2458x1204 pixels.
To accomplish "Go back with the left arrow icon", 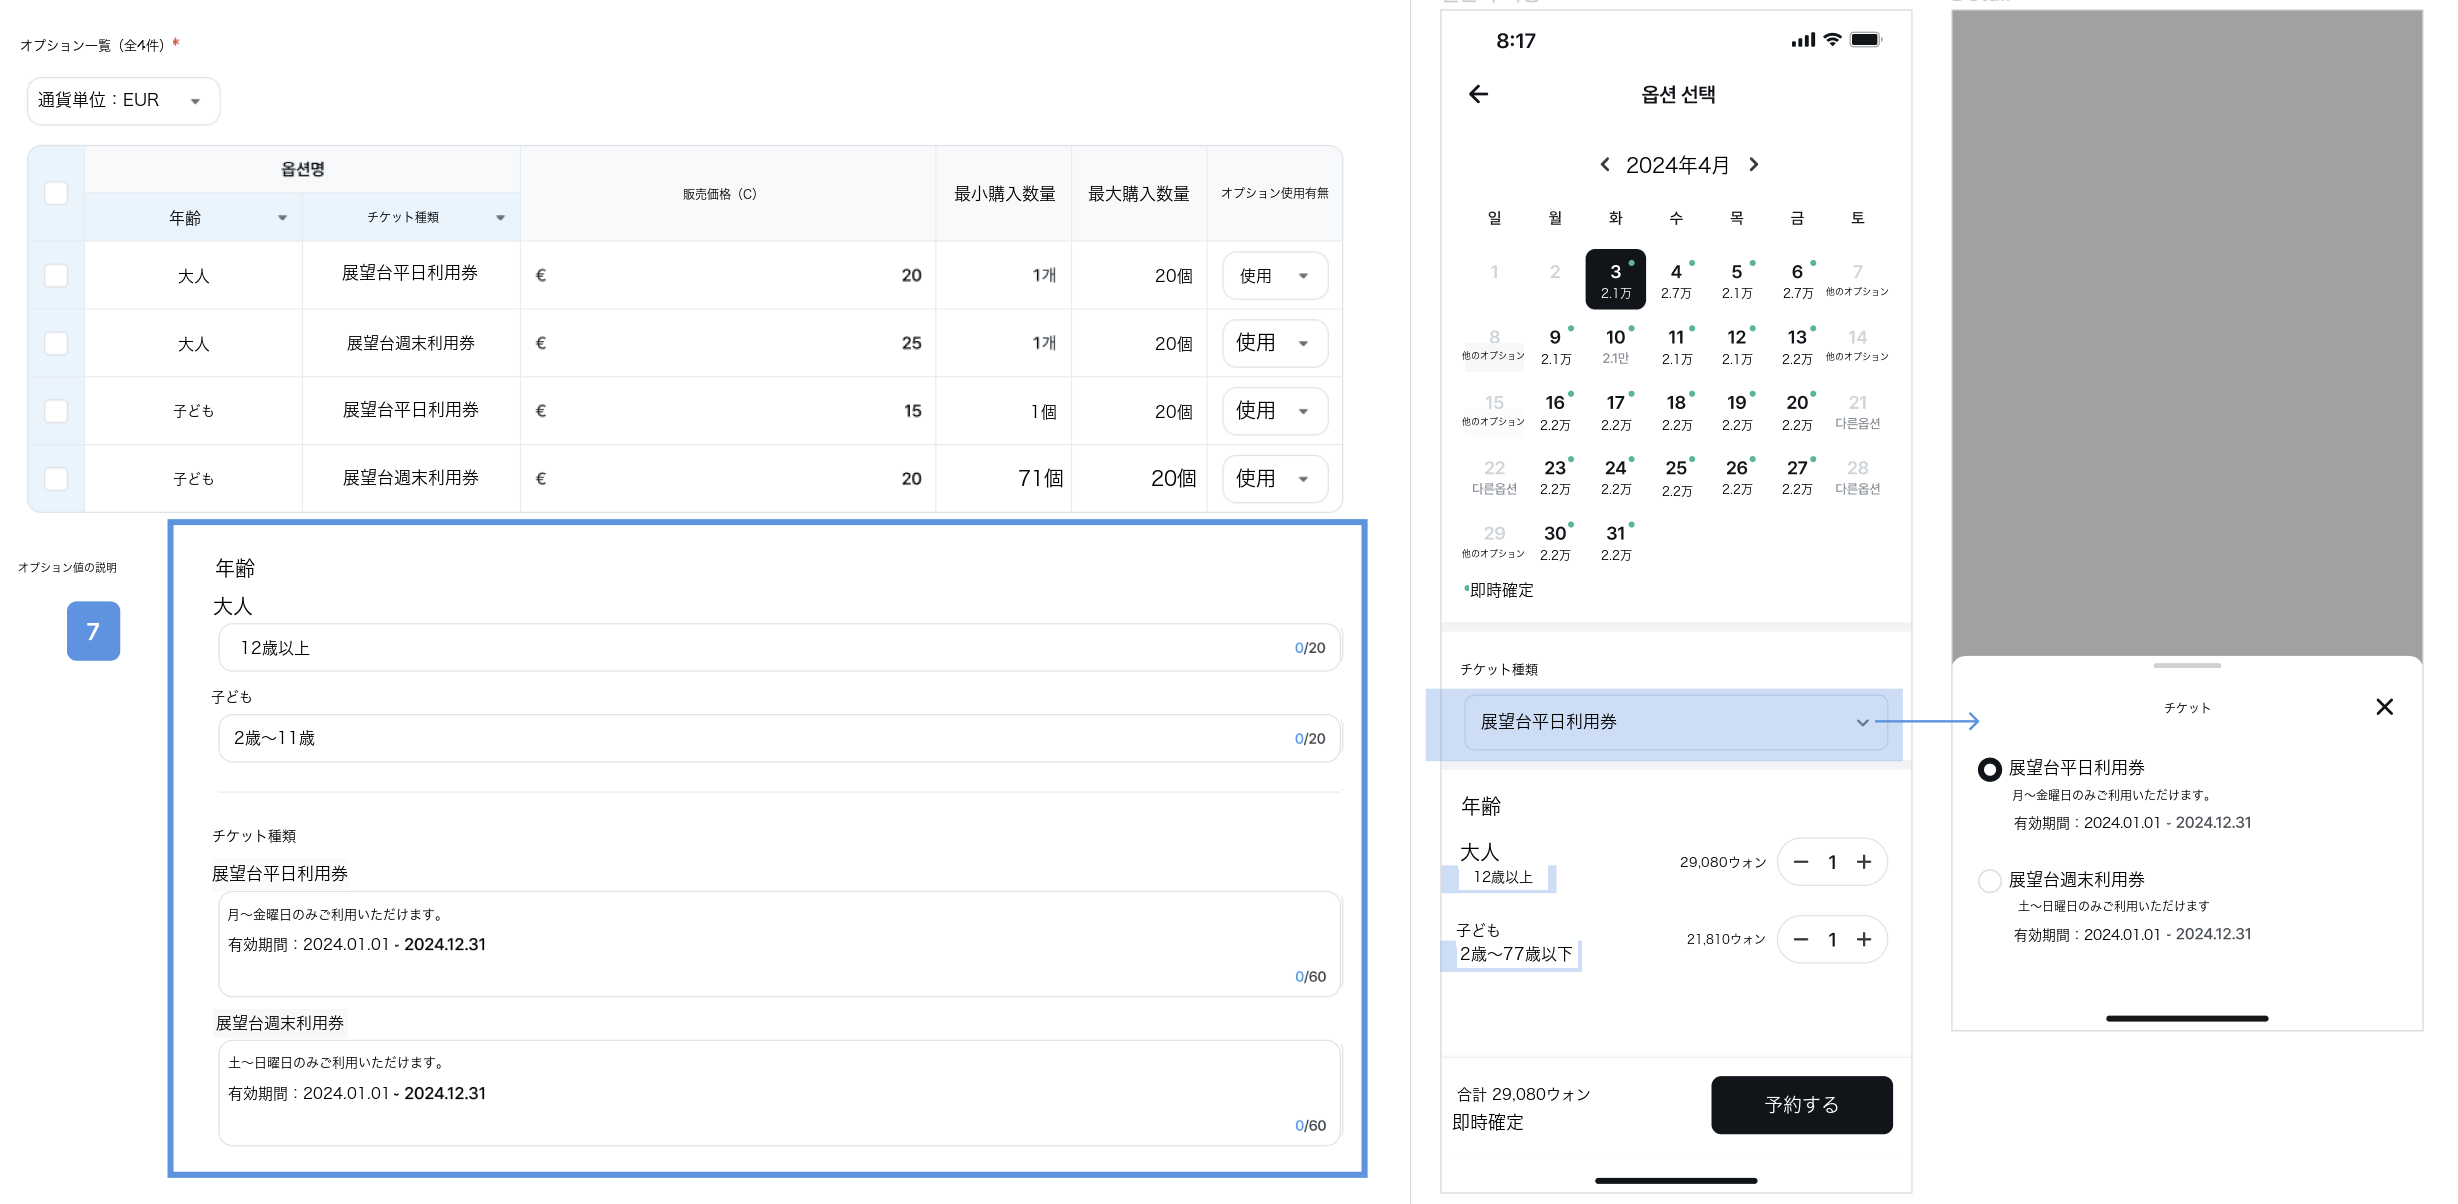I will pyautogui.click(x=1478, y=94).
